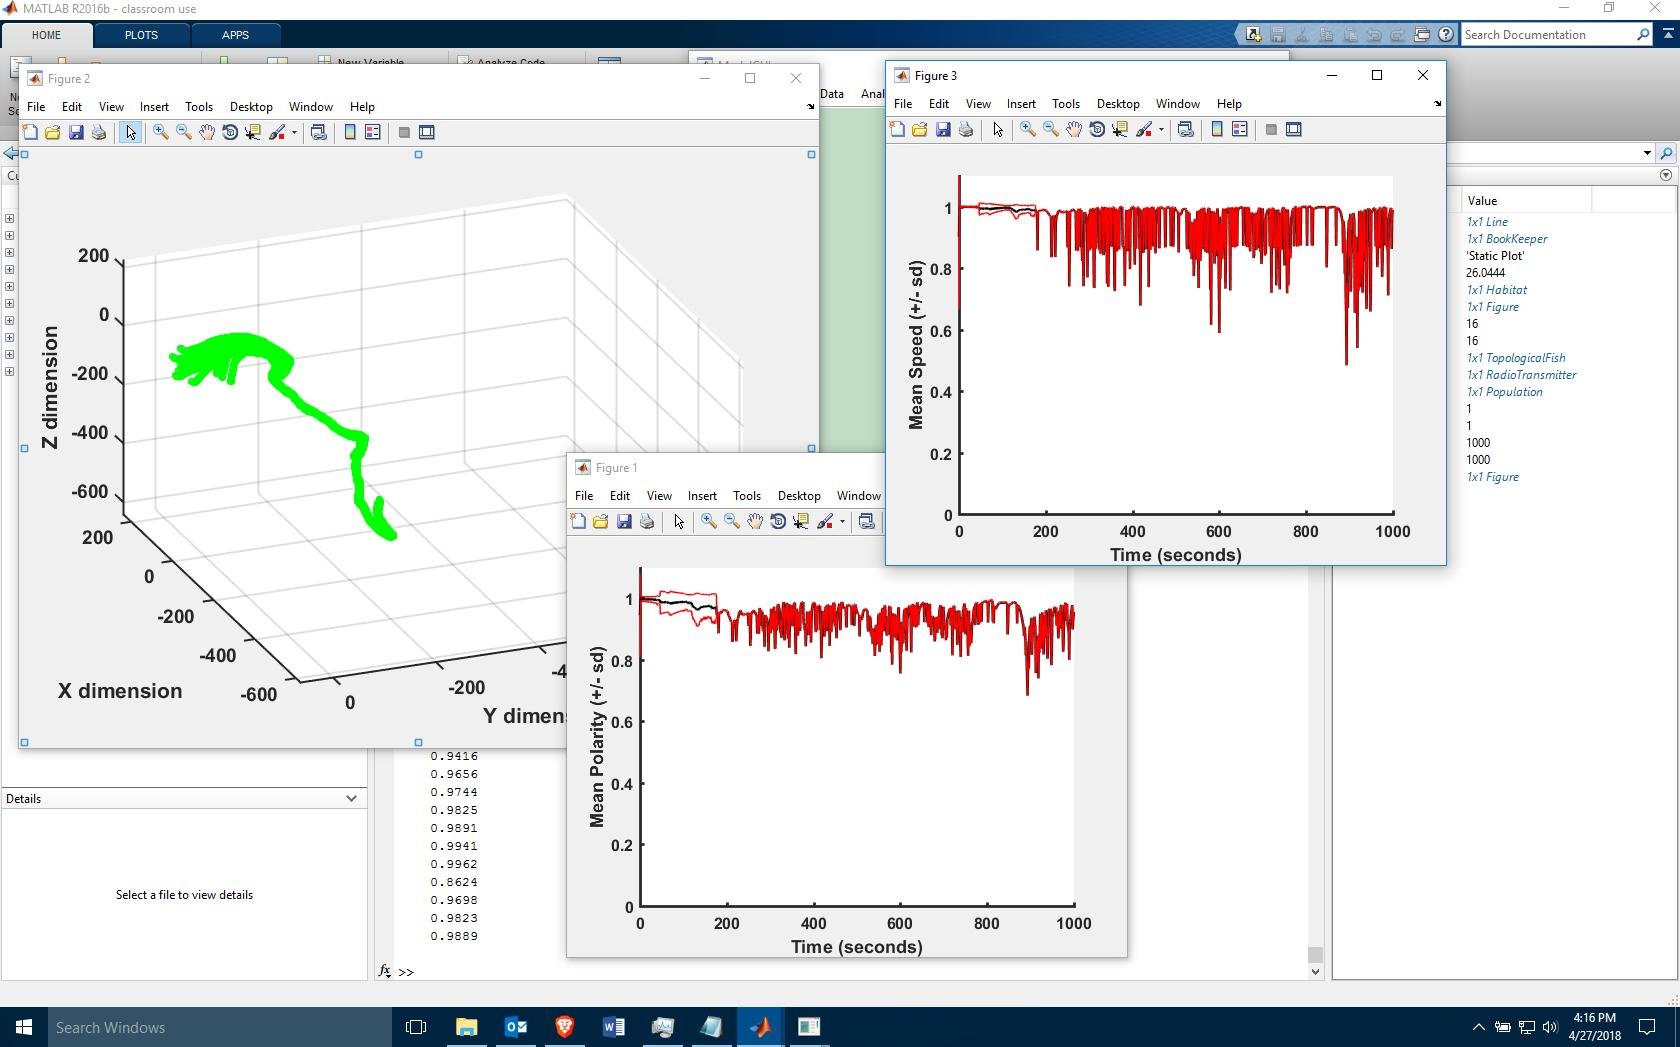Click Command Window scrollbar down arrow

click(x=1315, y=971)
